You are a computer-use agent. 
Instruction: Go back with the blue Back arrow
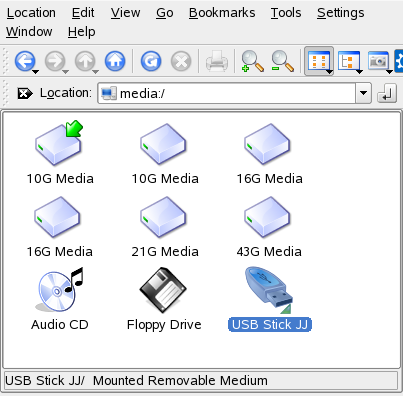click(25, 61)
